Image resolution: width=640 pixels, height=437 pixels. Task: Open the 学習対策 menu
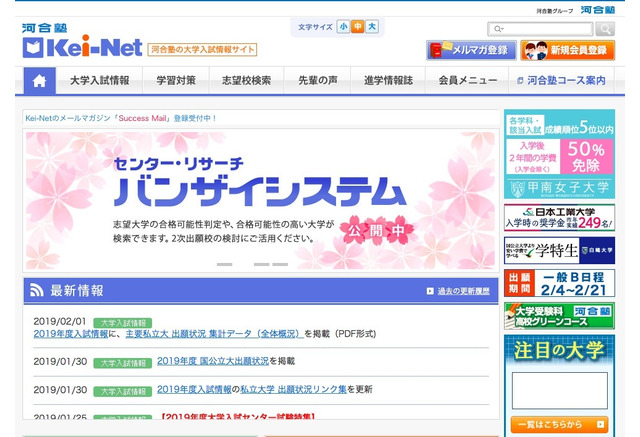tap(176, 81)
